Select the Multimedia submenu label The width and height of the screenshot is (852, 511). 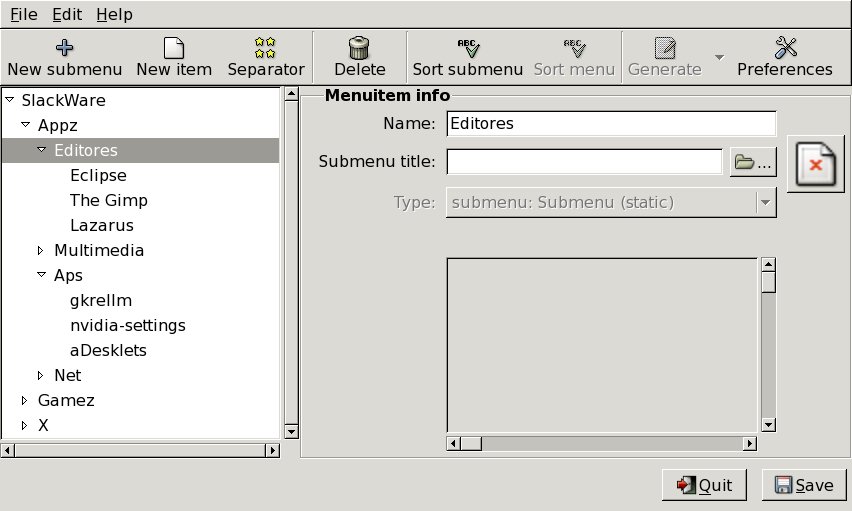[99, 250]
